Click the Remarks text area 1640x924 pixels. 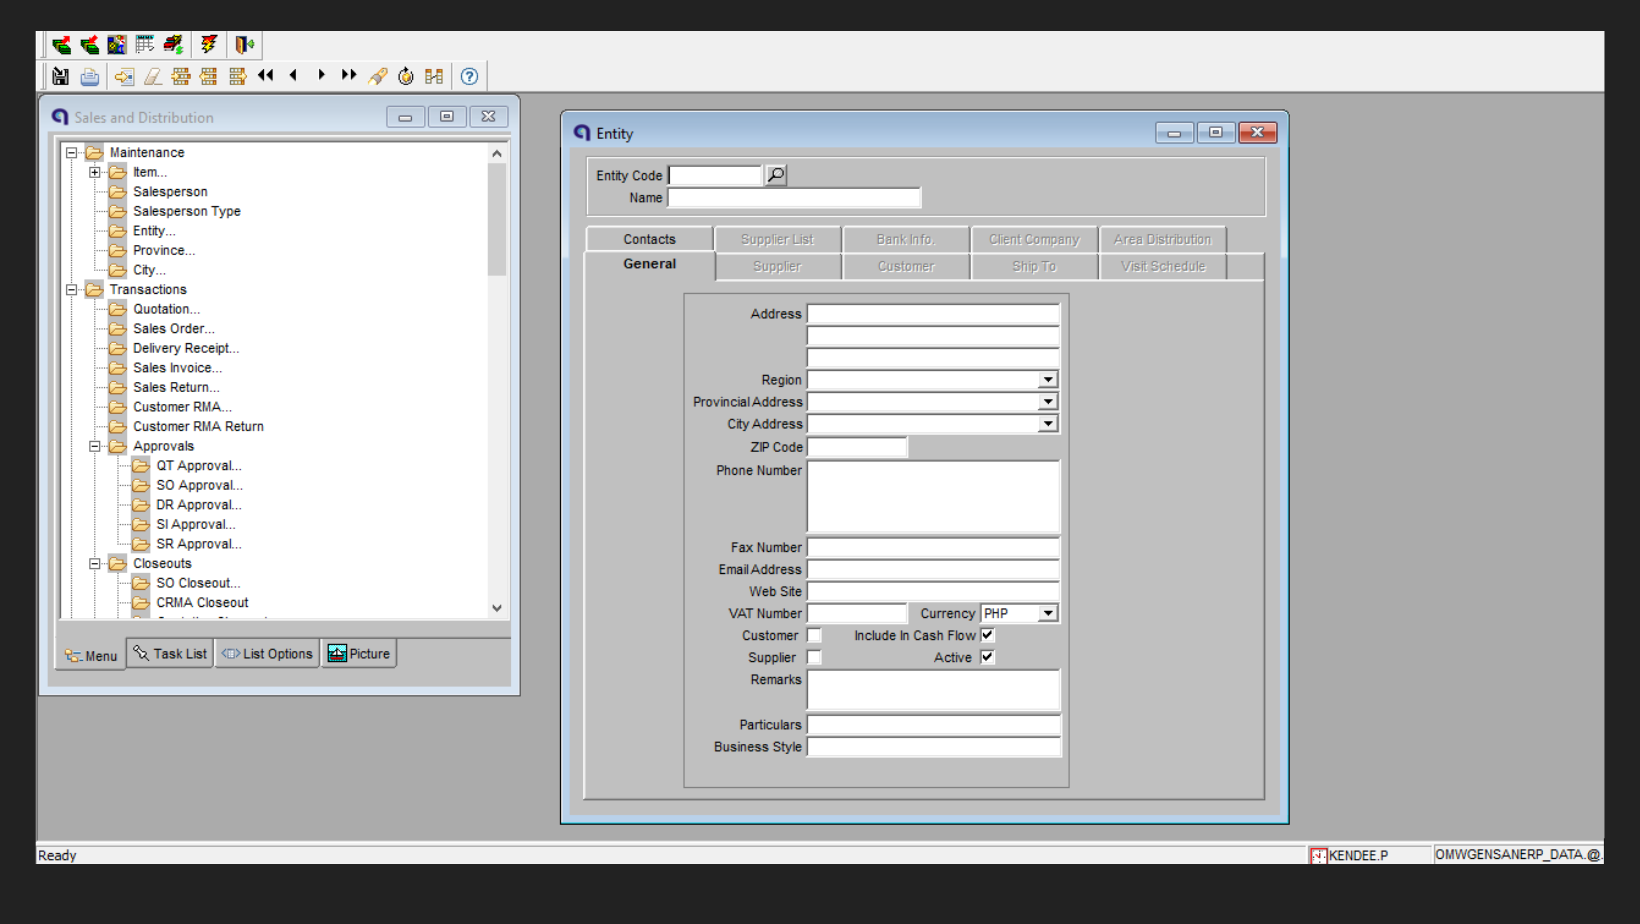[933, 690]
